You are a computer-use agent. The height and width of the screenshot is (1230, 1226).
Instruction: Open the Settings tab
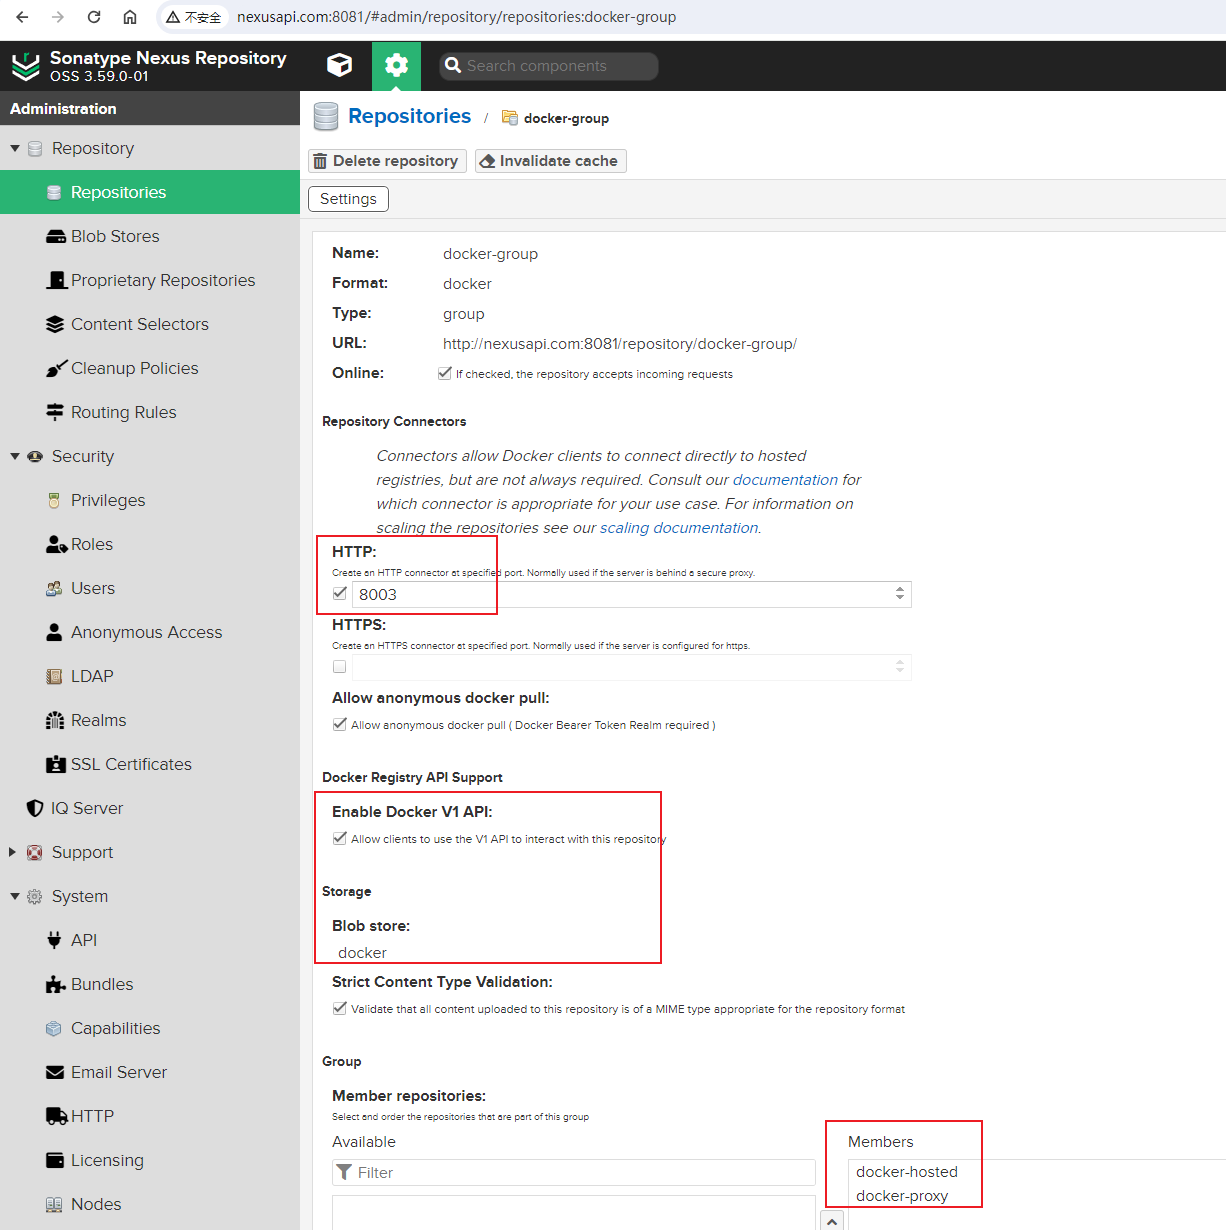(348, 199)
